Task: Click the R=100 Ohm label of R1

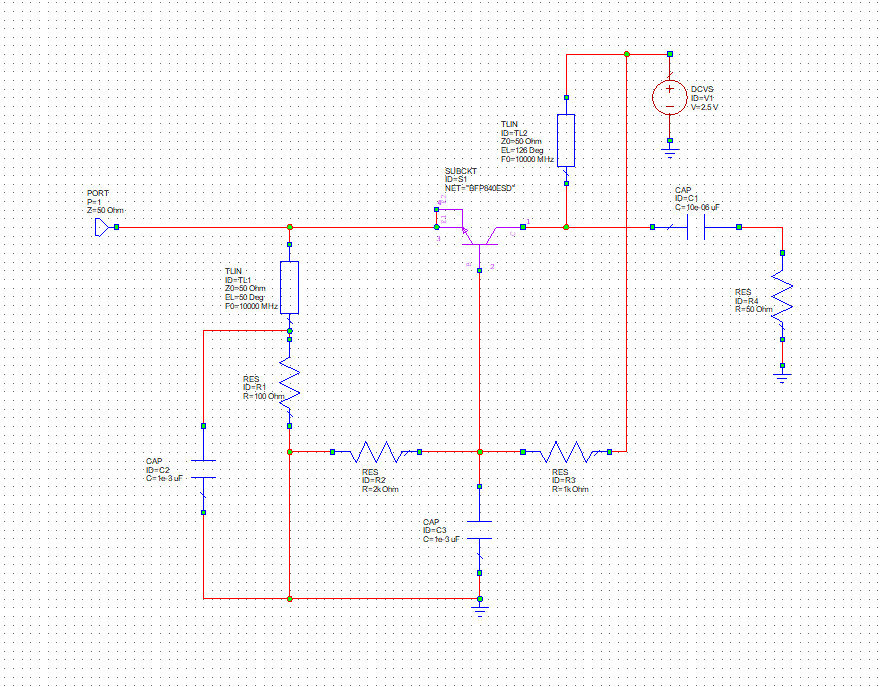Action: coord(264,396)
